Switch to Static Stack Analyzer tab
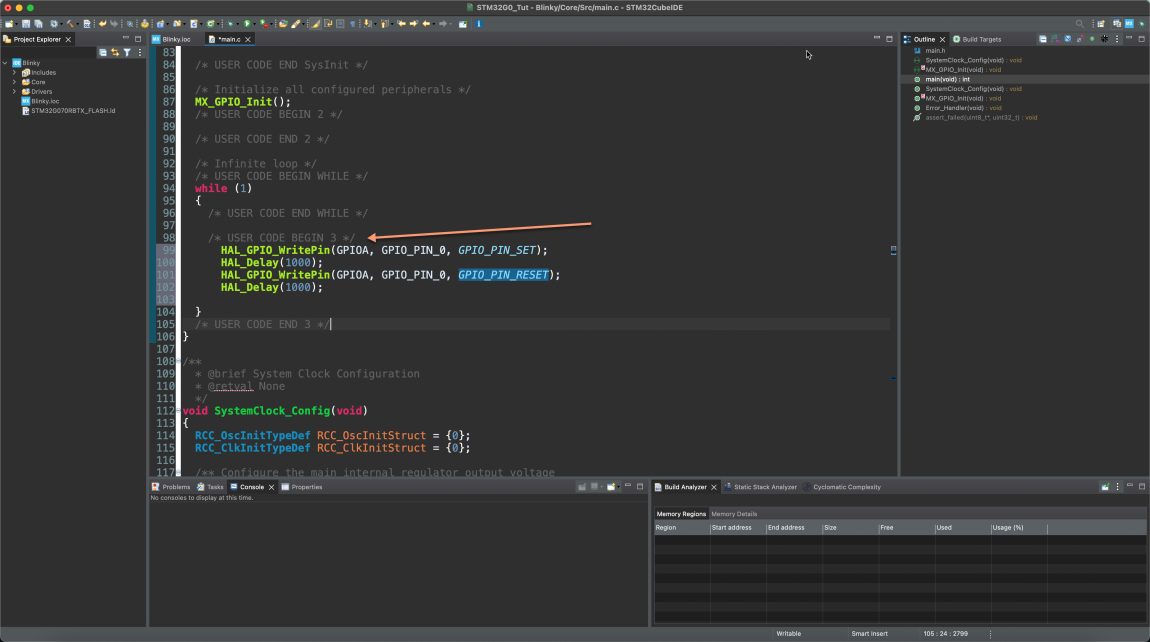 pos(760,486)
